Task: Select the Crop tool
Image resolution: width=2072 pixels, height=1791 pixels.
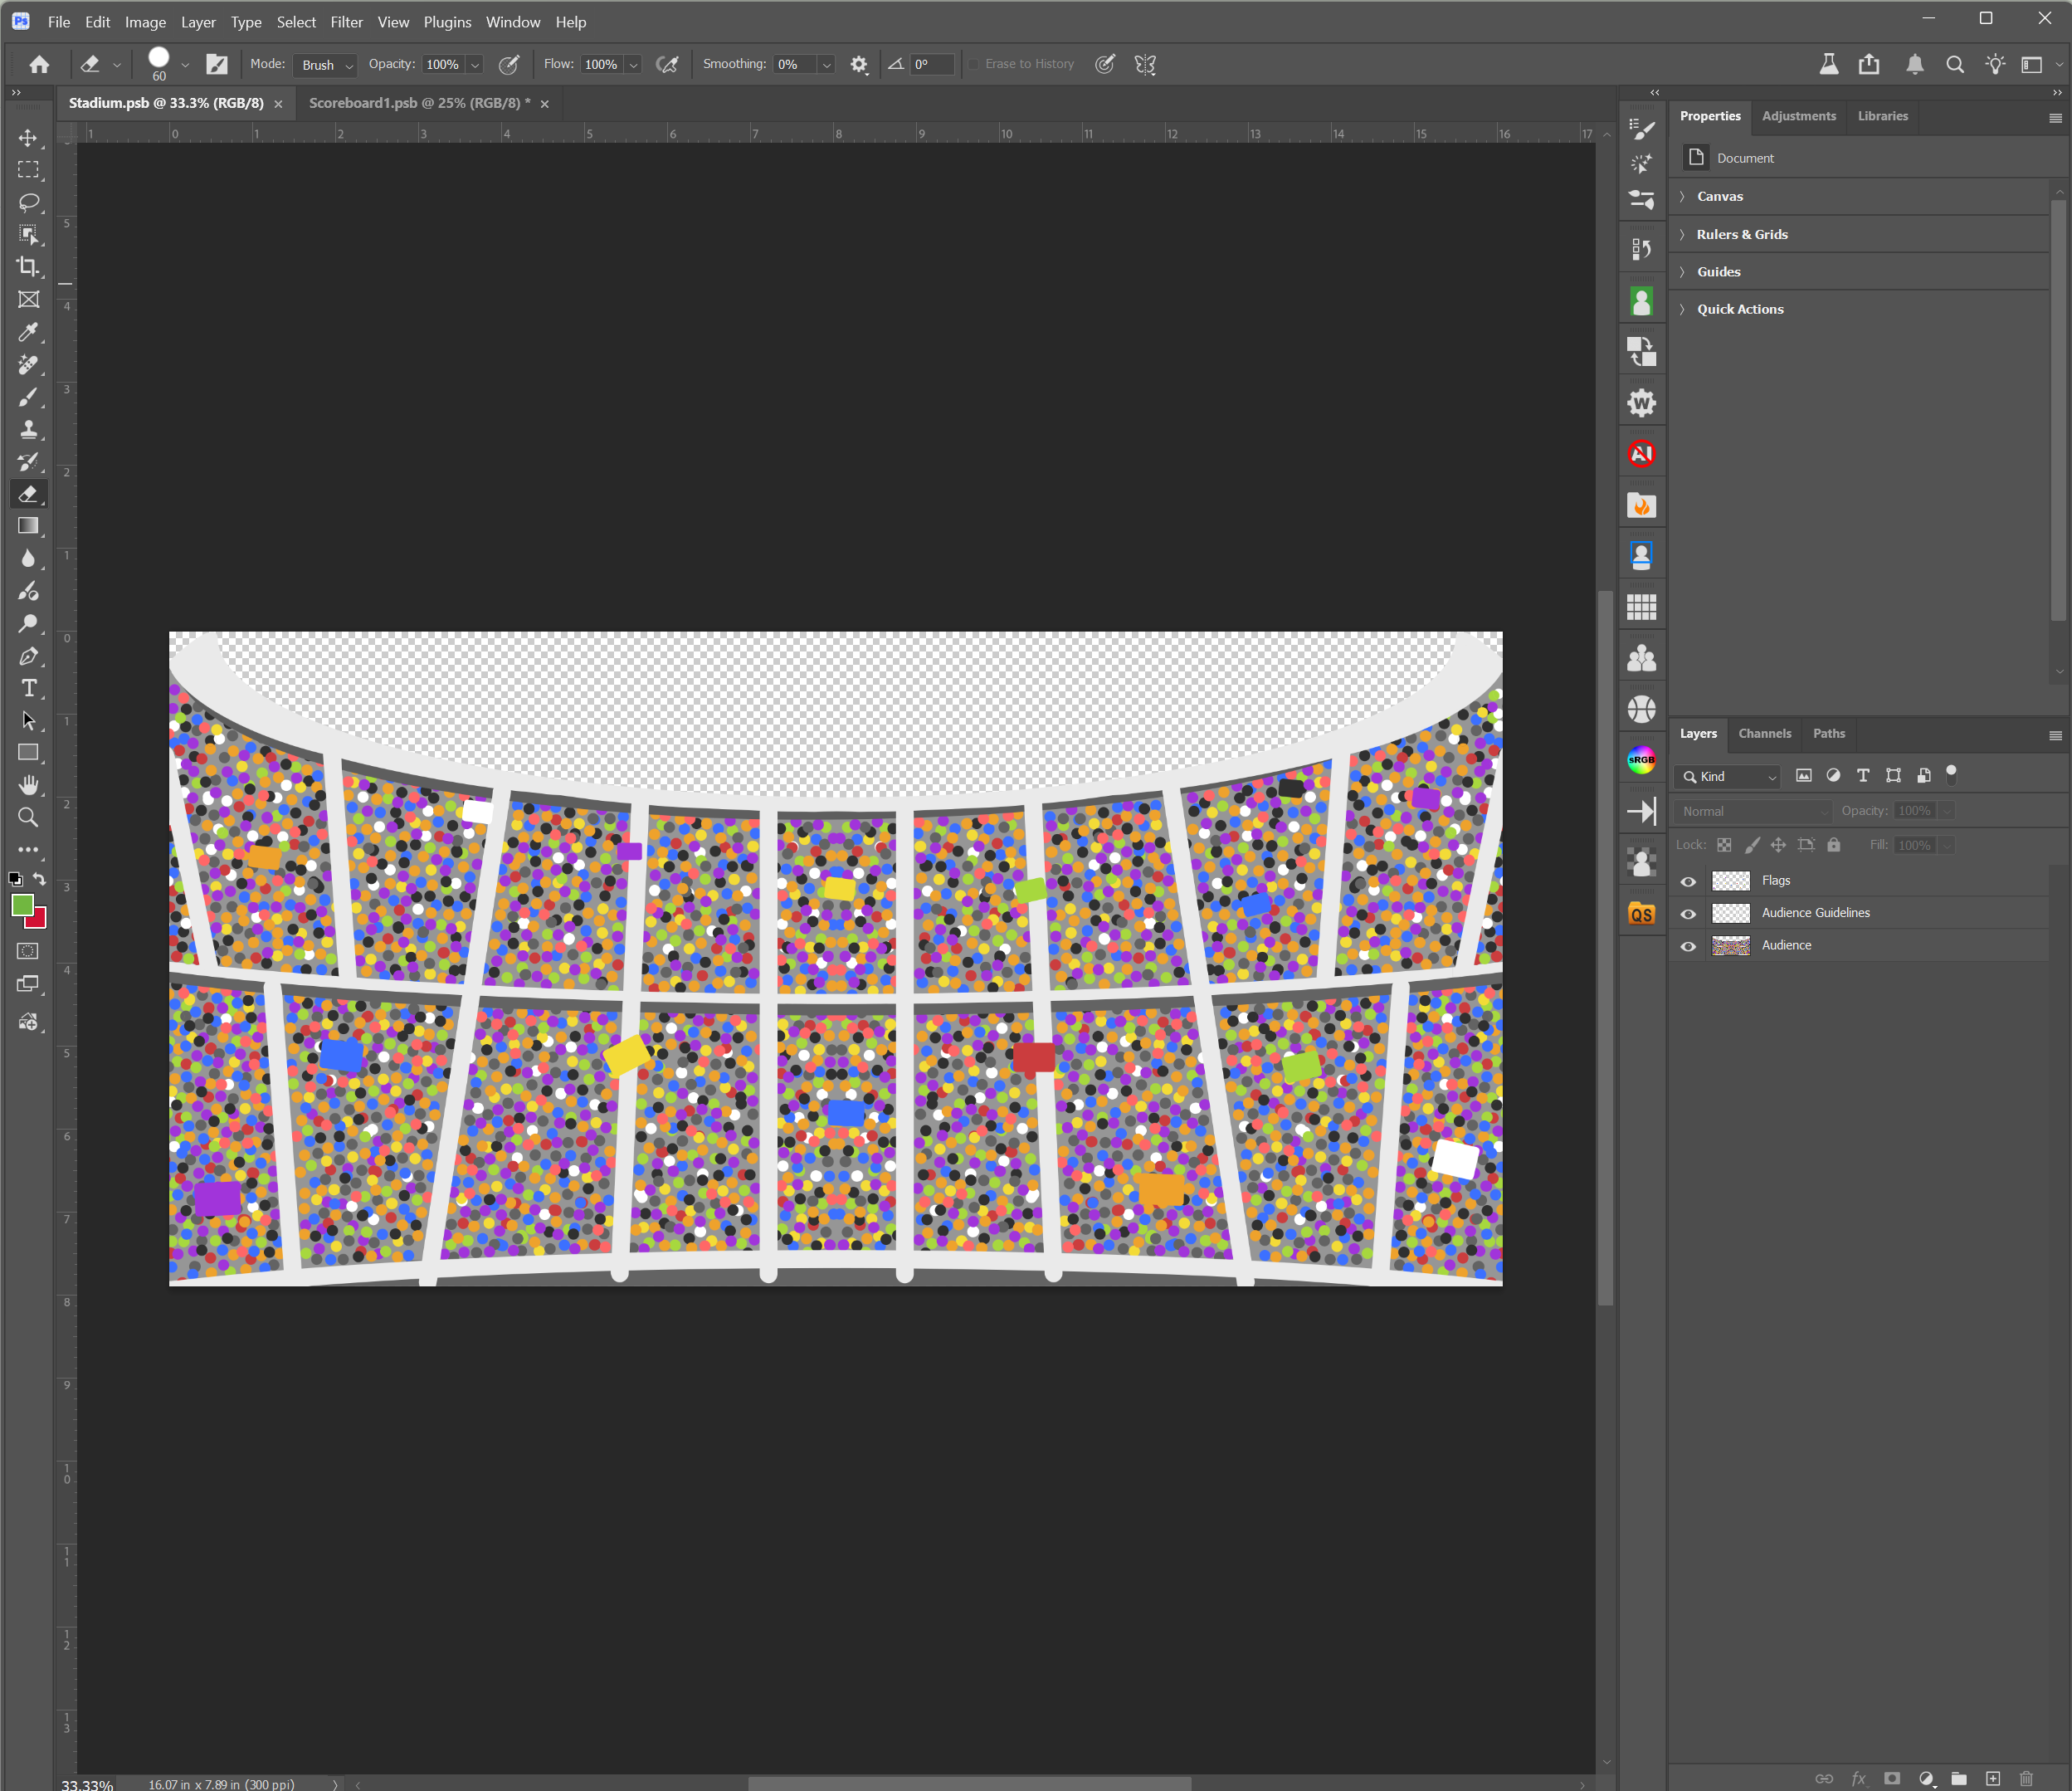Action: 28,267
